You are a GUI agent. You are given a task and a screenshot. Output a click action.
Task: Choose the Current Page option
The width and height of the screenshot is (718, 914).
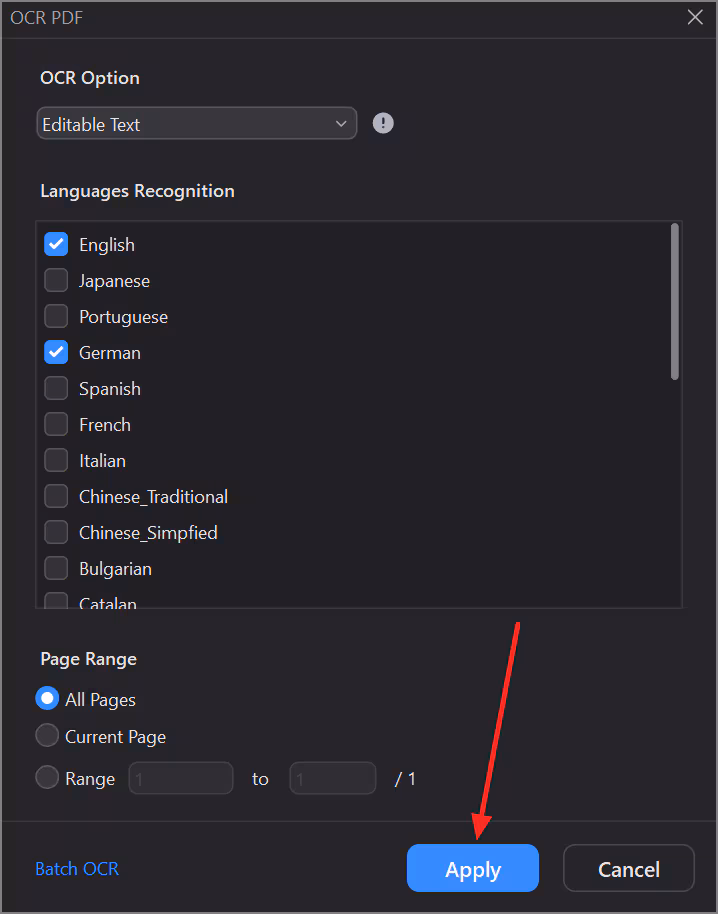click(x=47, y=736)
